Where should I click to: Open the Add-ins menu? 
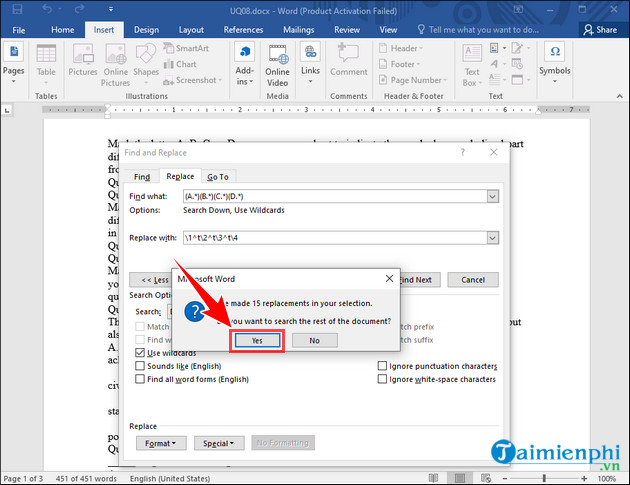coord(245,64)
